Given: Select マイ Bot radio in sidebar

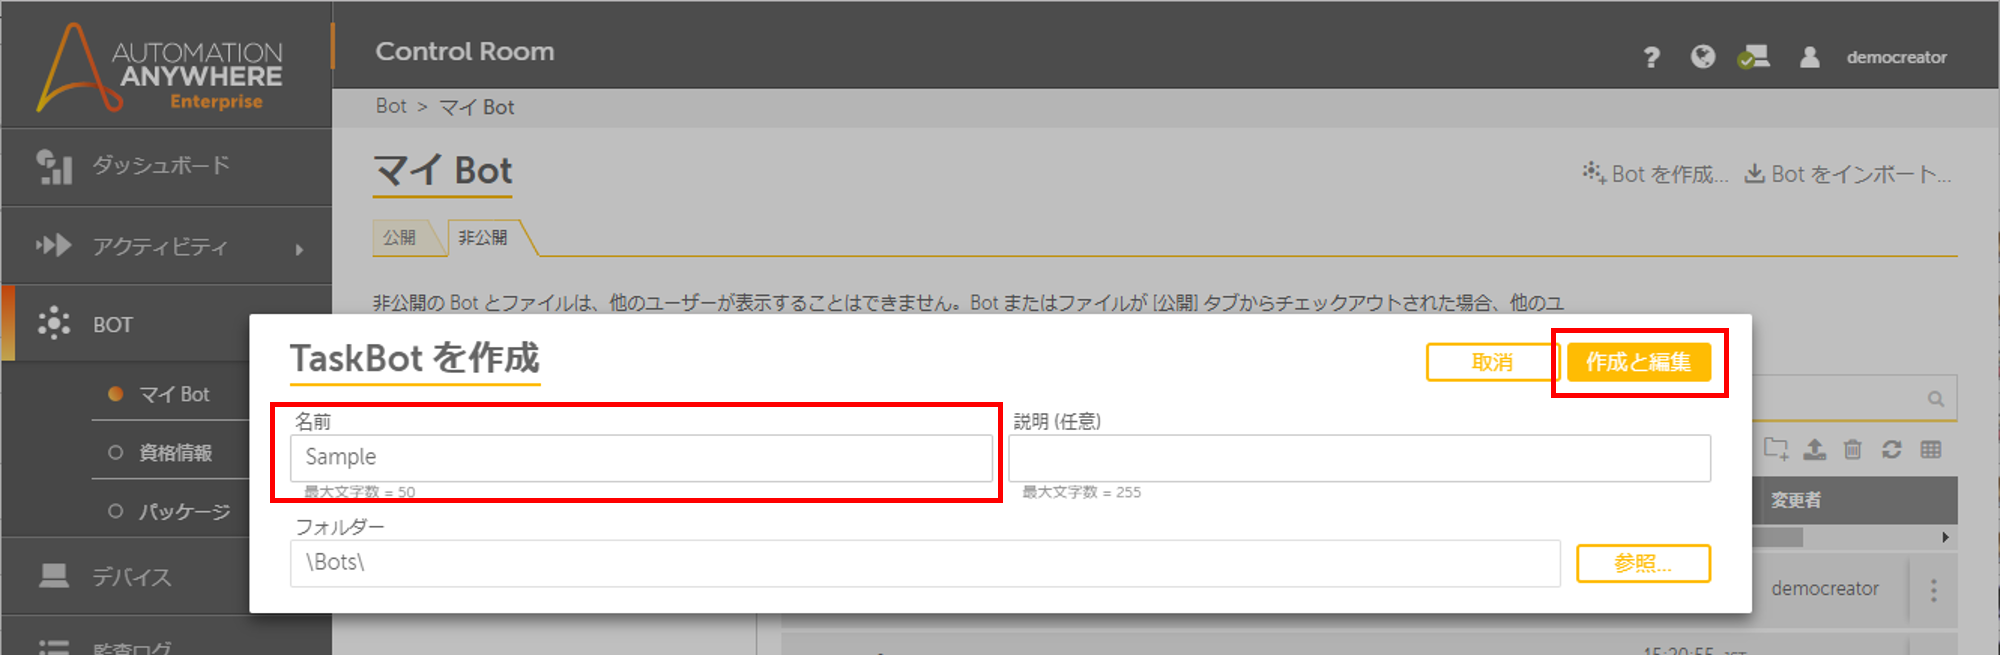Looking at the screenshot, I should pyautogui.click(x=115, y=394).
